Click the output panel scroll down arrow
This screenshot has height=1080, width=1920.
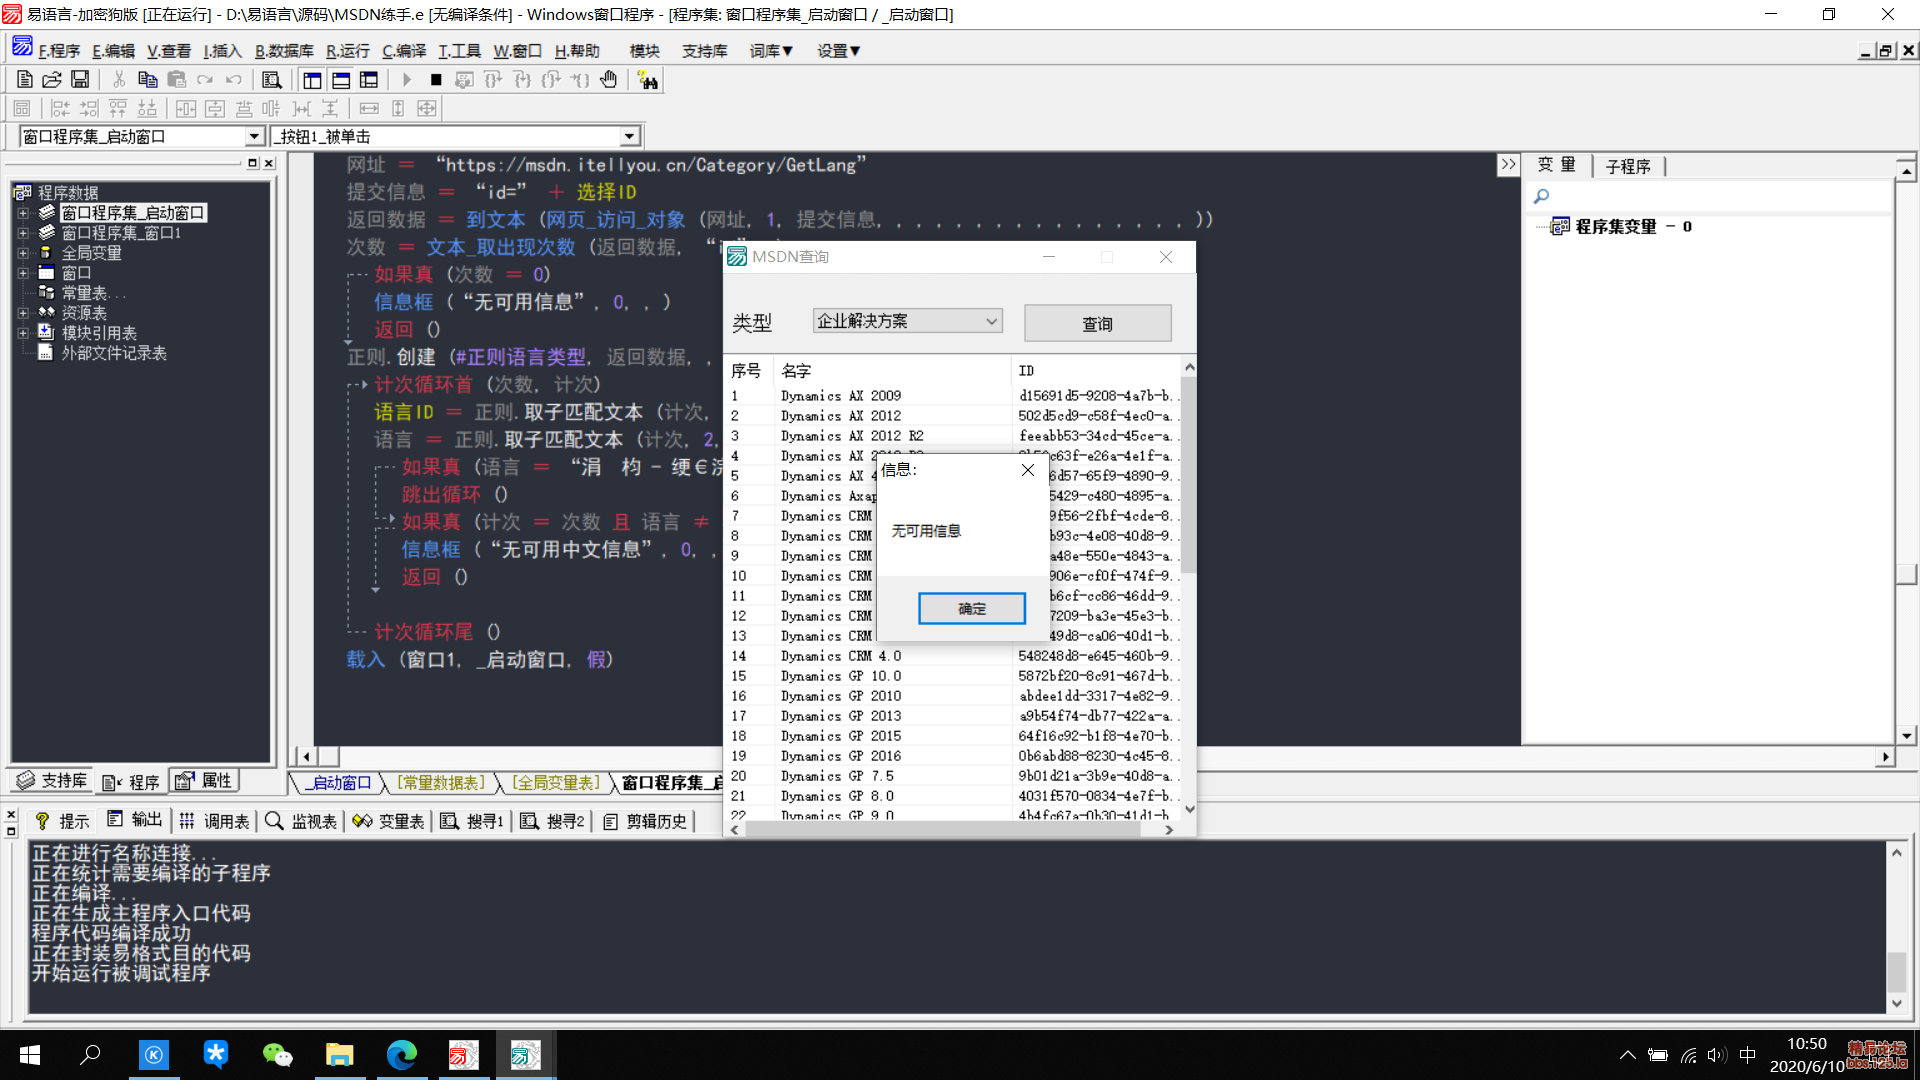(1896, 1003)
